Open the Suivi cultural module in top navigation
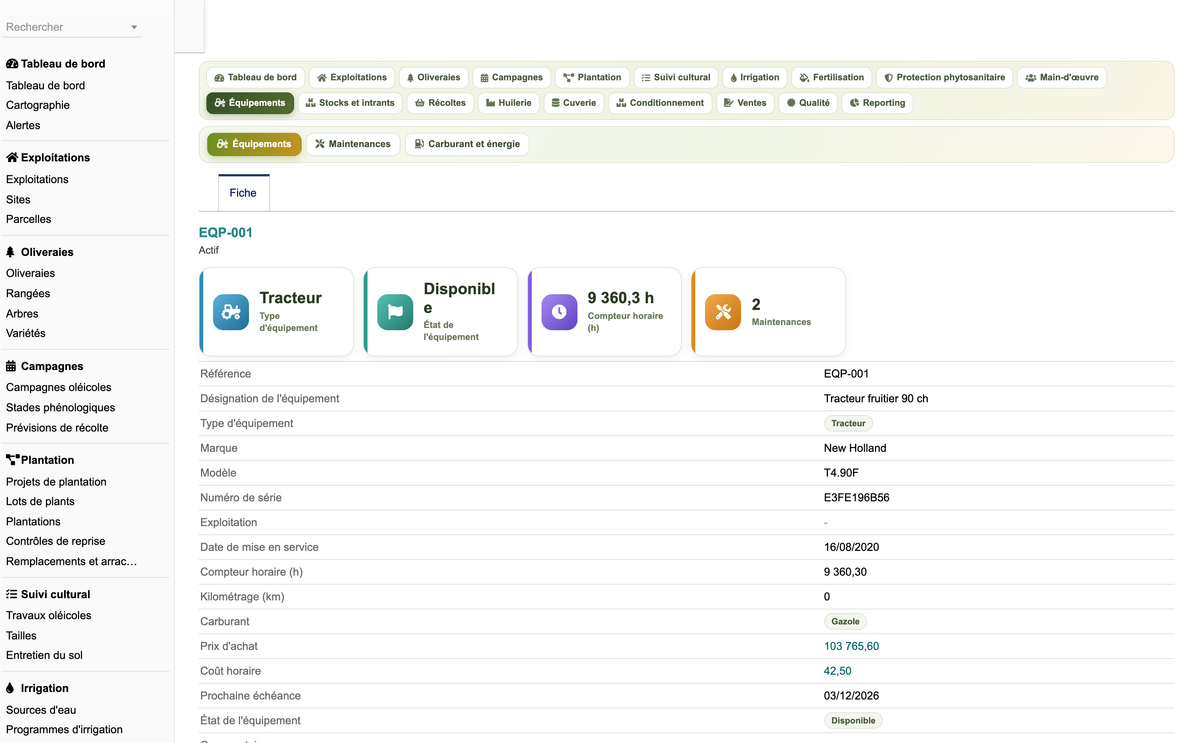Image resolution: width=1200 pixels, height=743 pixels. click(x=676, y=77)
